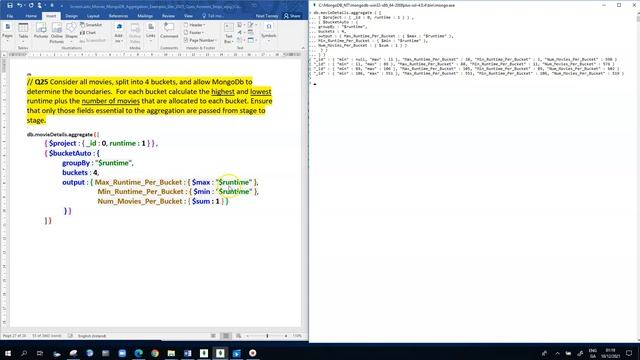Open Word from the taskbar

coord(187,353)
